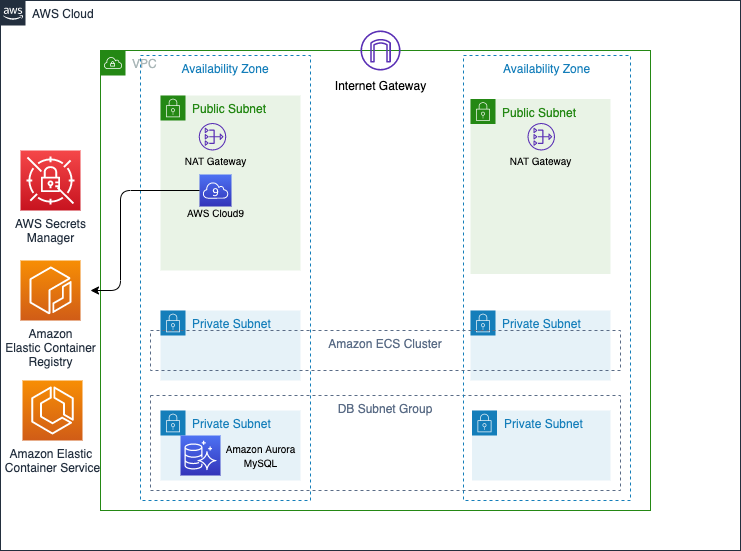Click the 'DB Subnet Group' label
Image resolution: width=741 pixels, height=551 pixels.
point(385,409)
